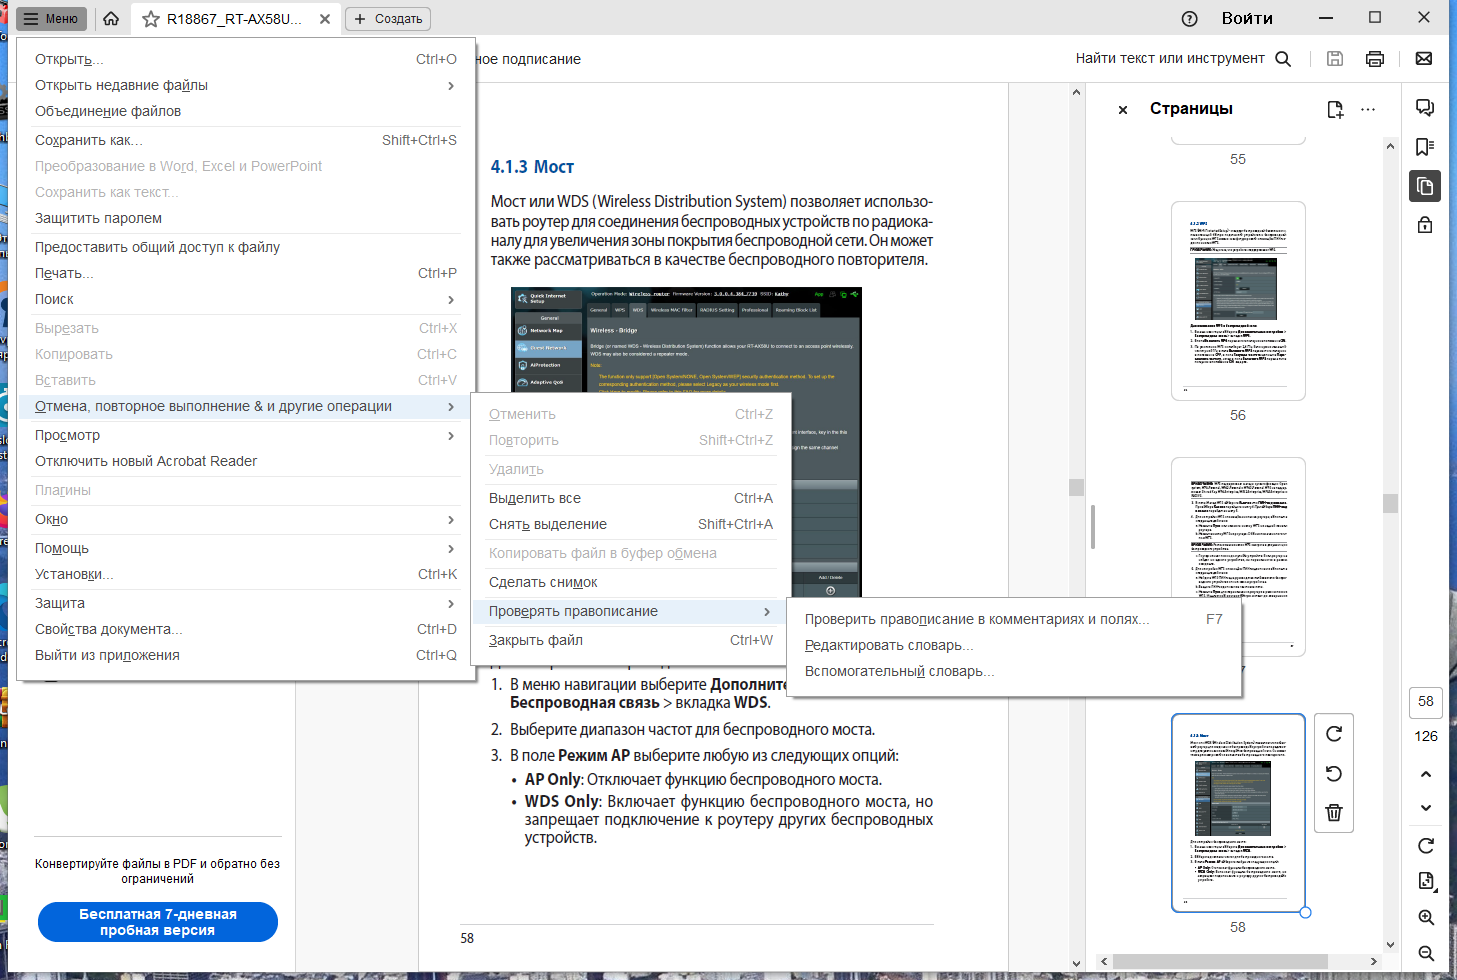Click the home icon

[111, 19]
